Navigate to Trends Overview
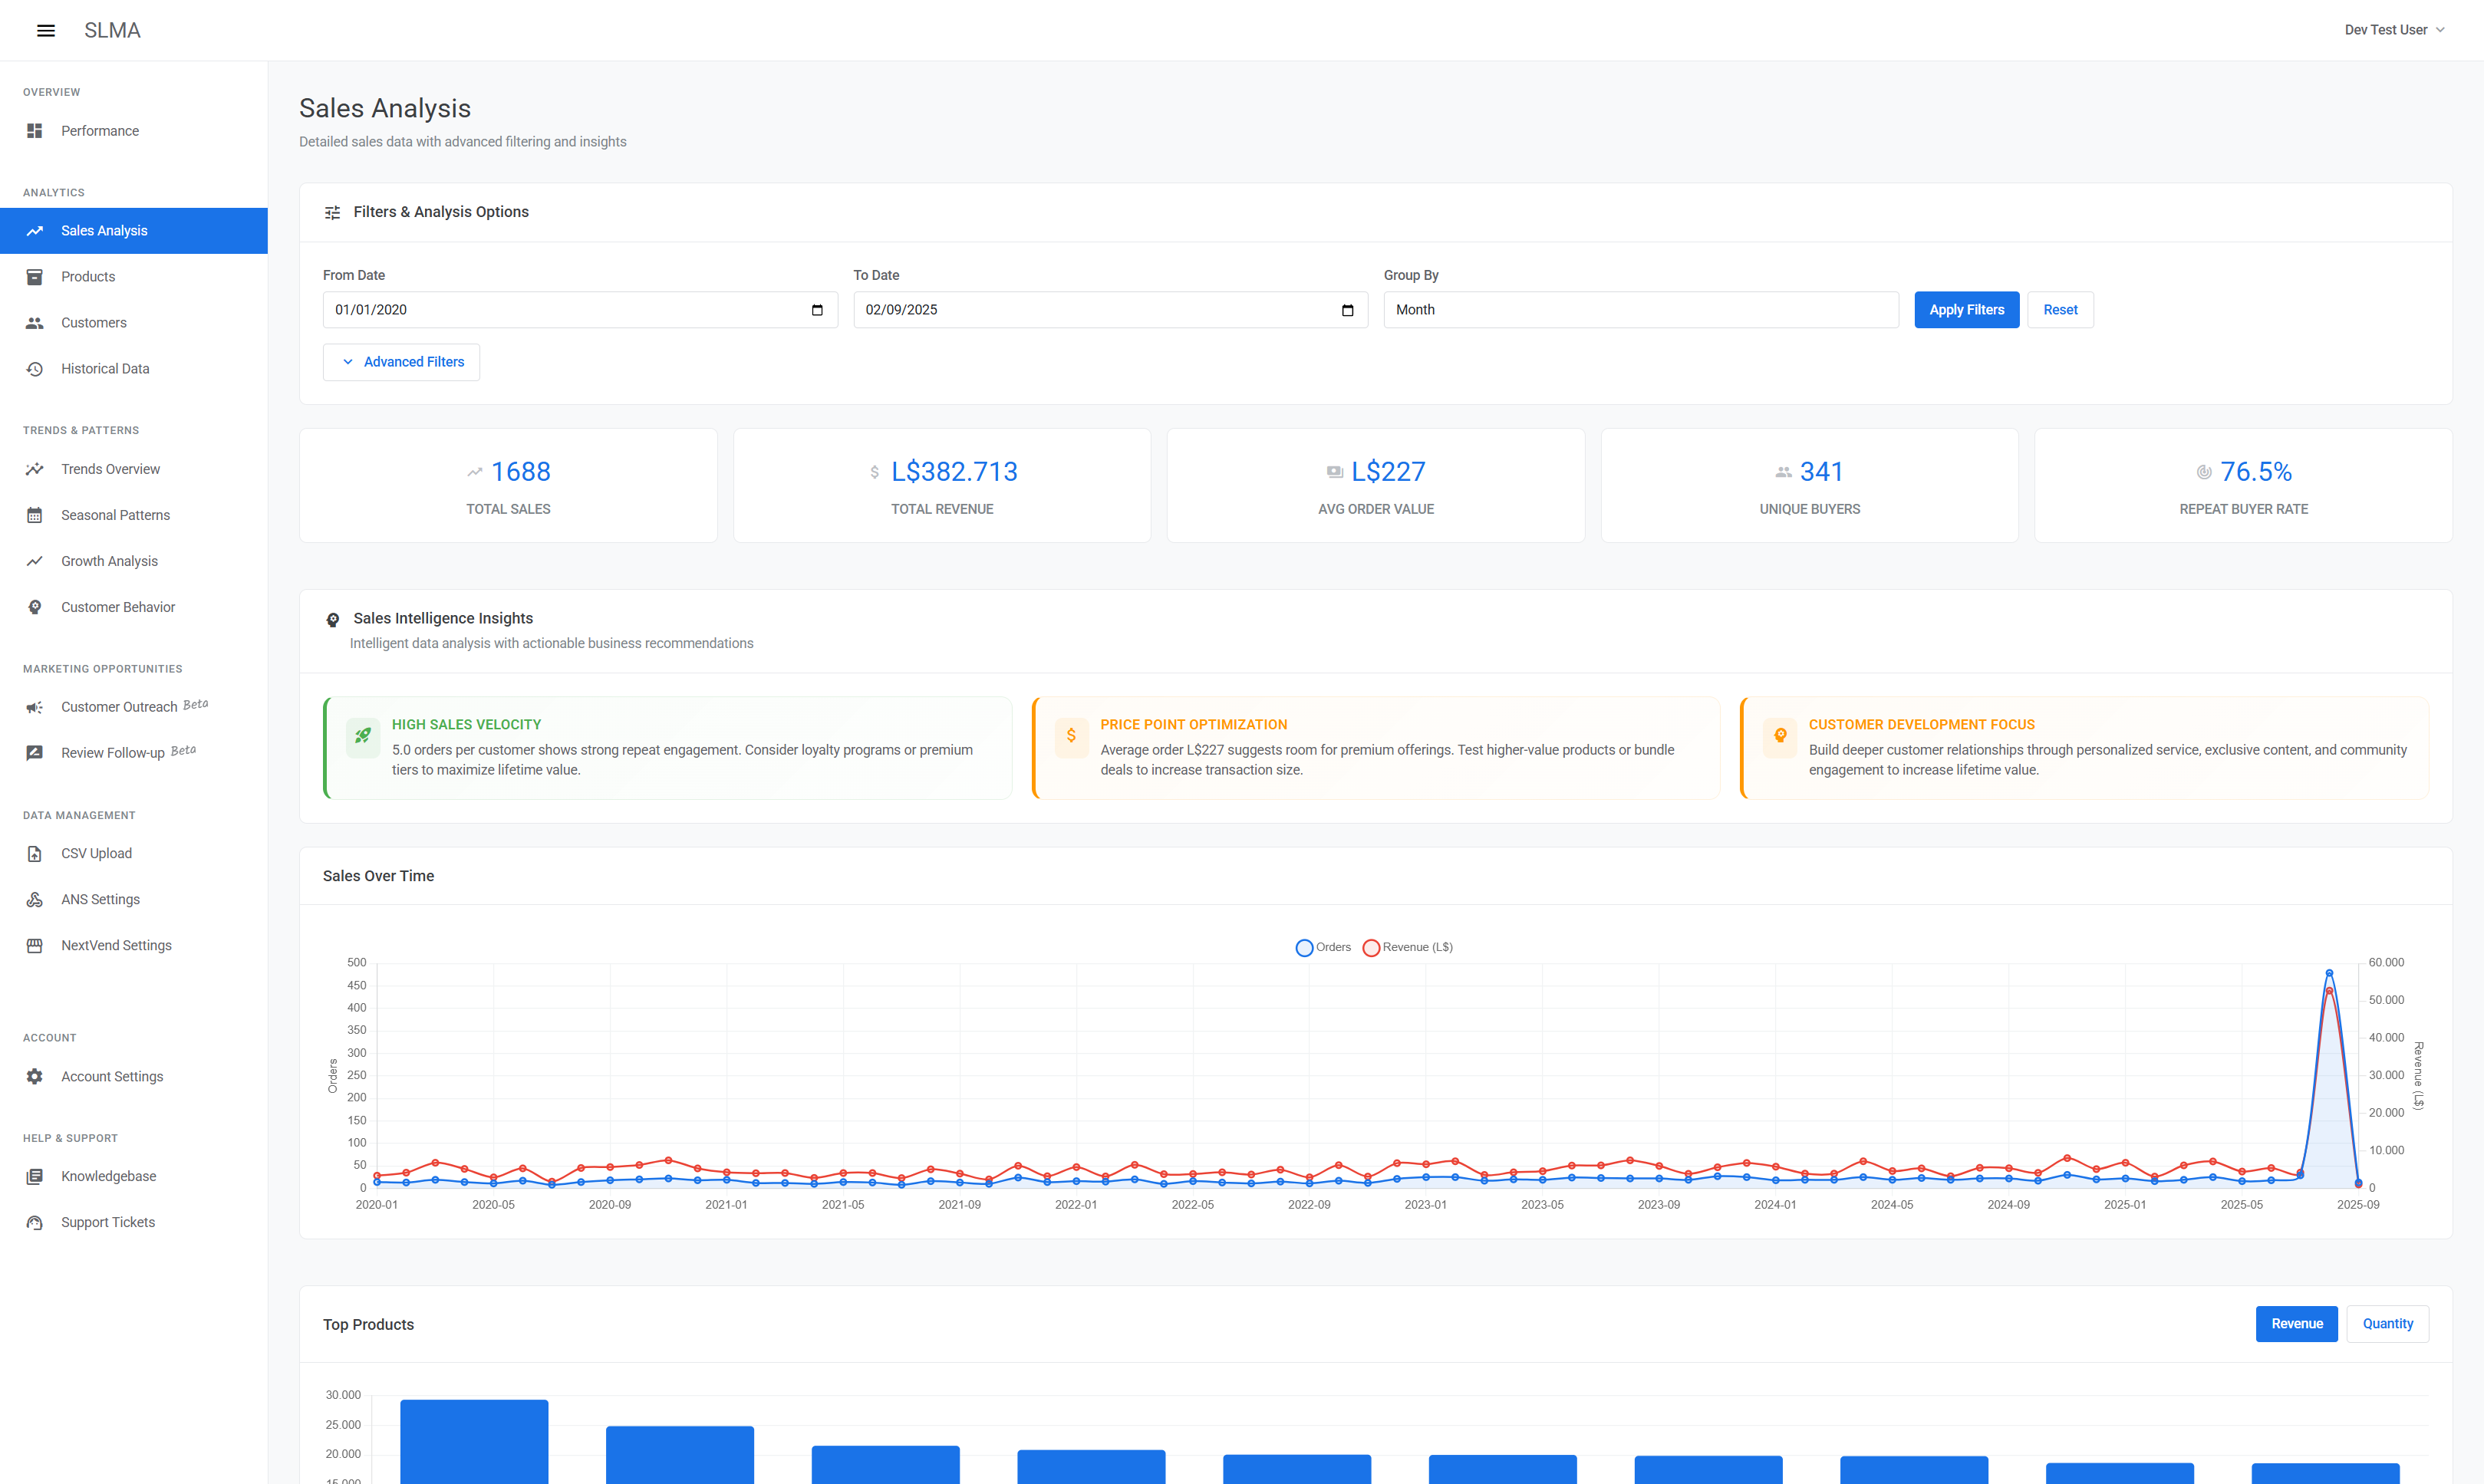 (x=134, y=469)
